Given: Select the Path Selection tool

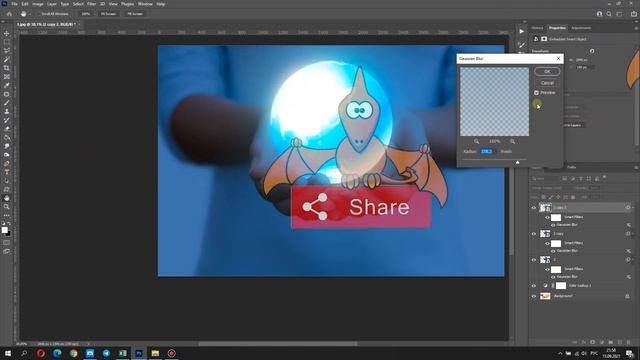Looking at the screenshot, I should point(7,181).
